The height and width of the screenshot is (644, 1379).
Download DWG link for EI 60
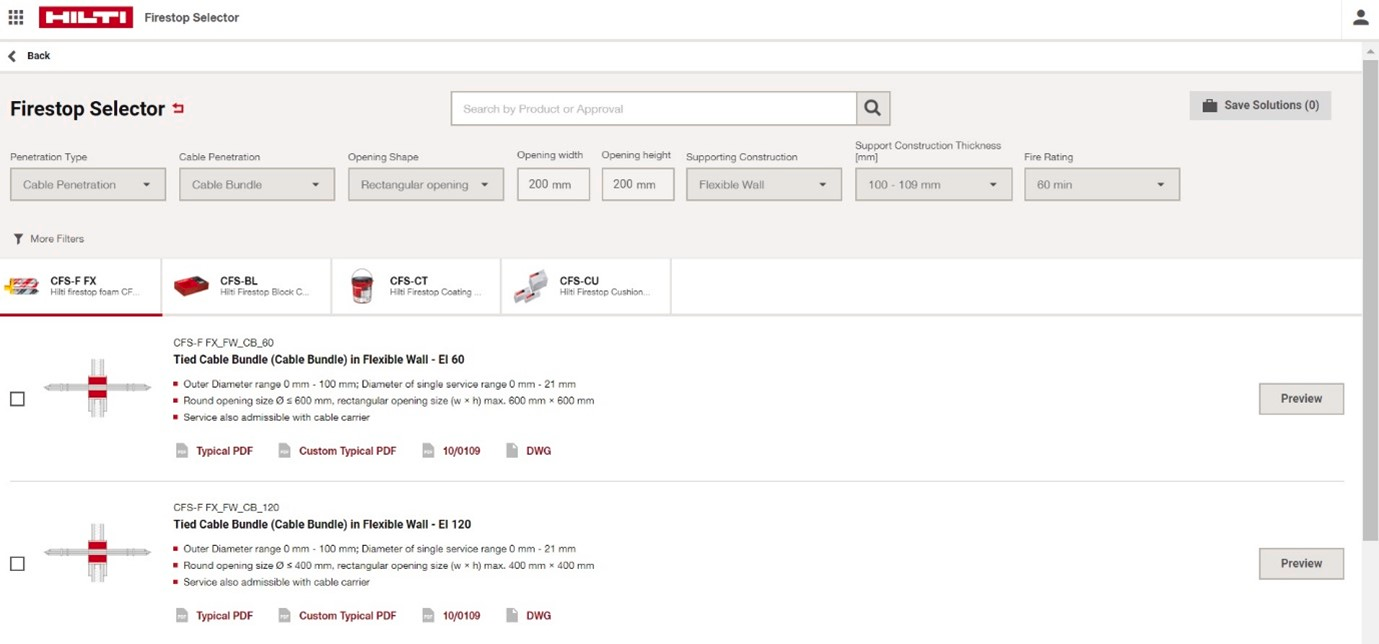point(539,451)
